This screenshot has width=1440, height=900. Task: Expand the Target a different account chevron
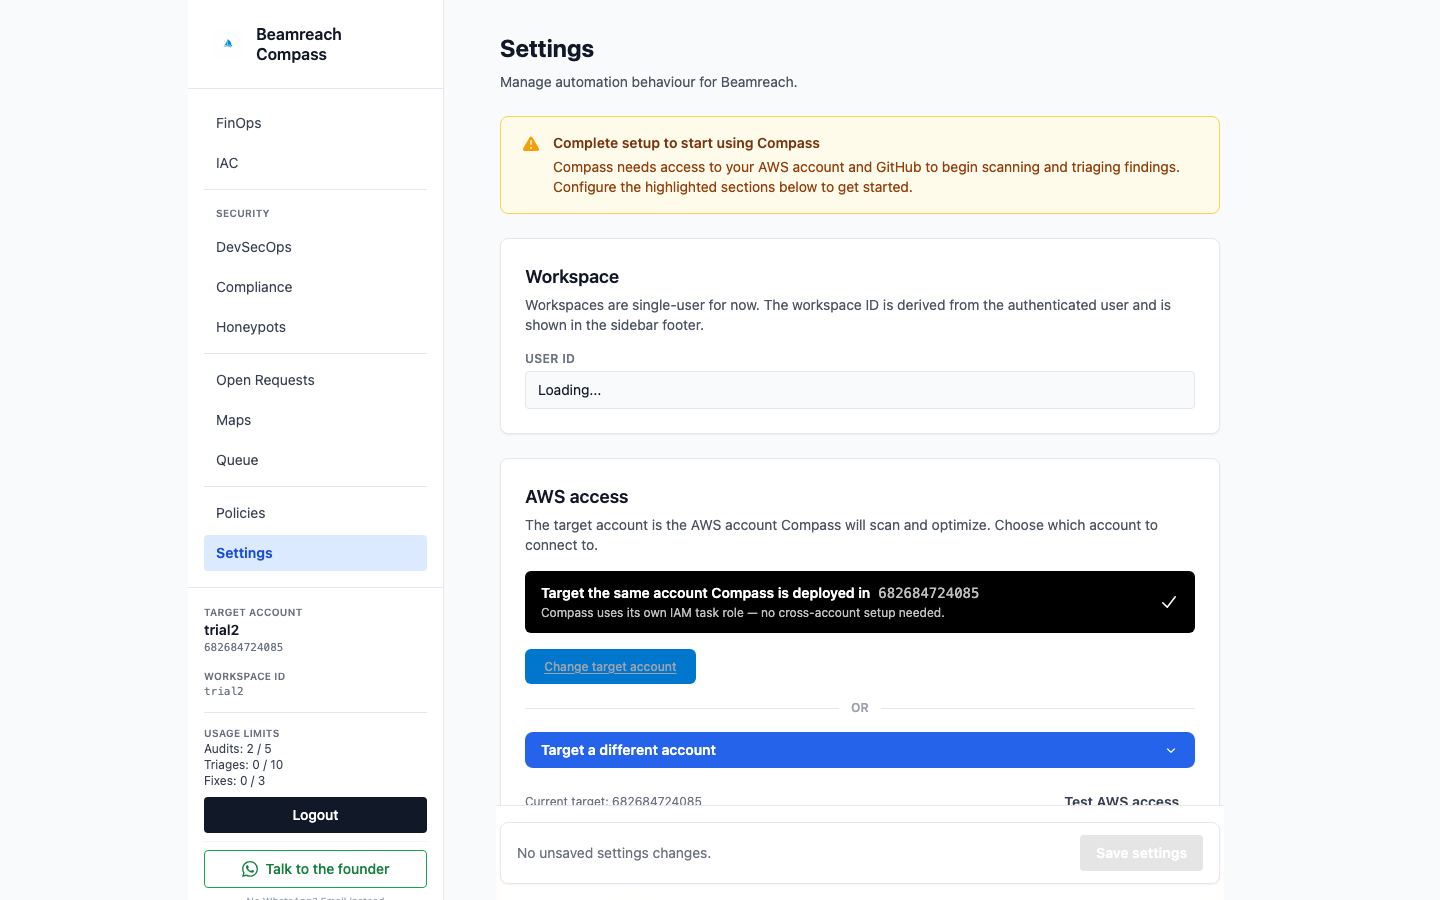pyautogui.click(x=1171, y=751)
